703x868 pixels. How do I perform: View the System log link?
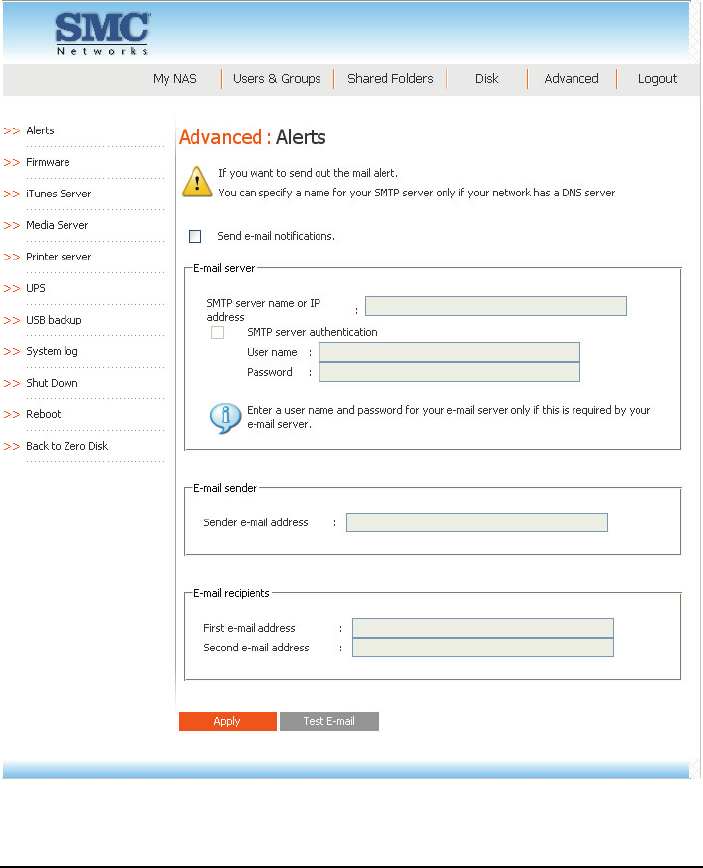click(52, 352)
